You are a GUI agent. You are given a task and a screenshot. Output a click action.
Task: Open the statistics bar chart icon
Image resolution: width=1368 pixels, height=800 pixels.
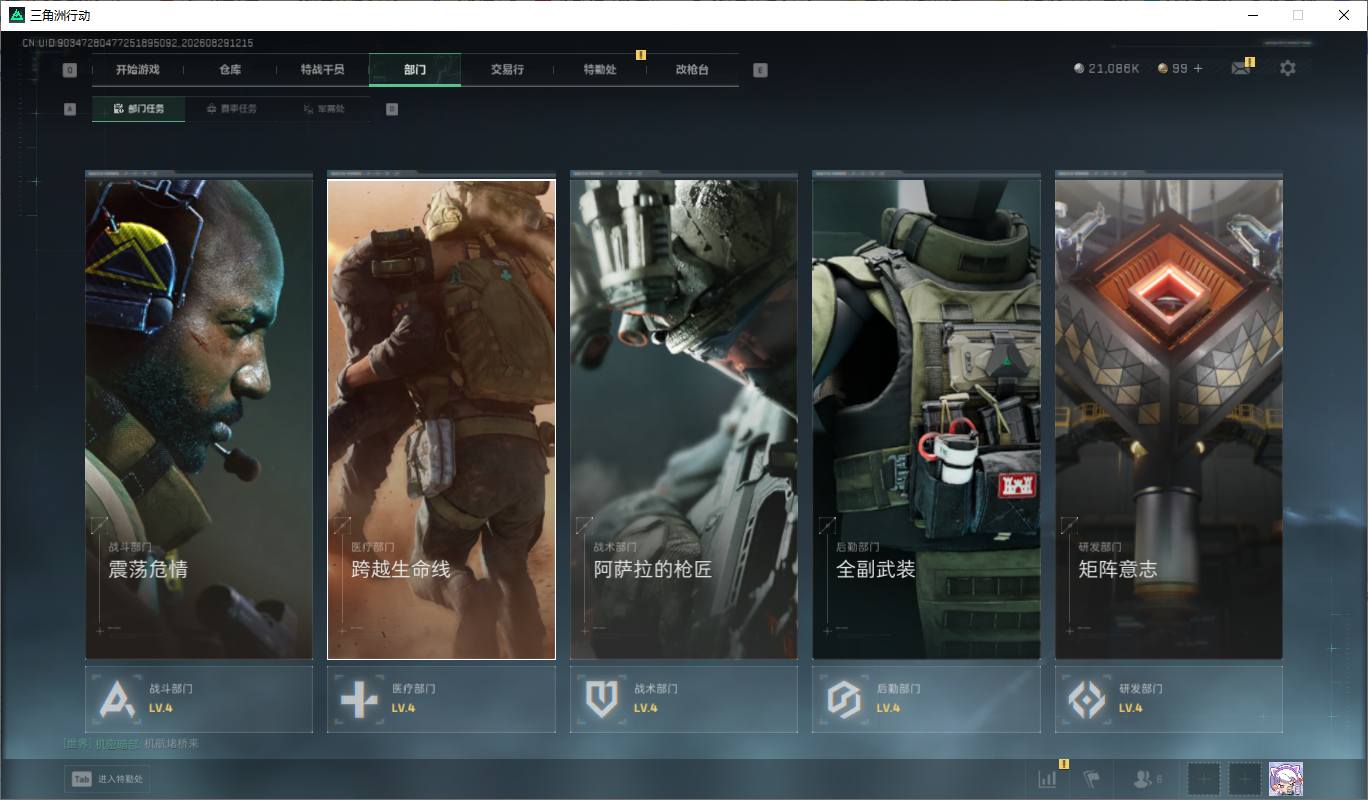[1047, 779]
